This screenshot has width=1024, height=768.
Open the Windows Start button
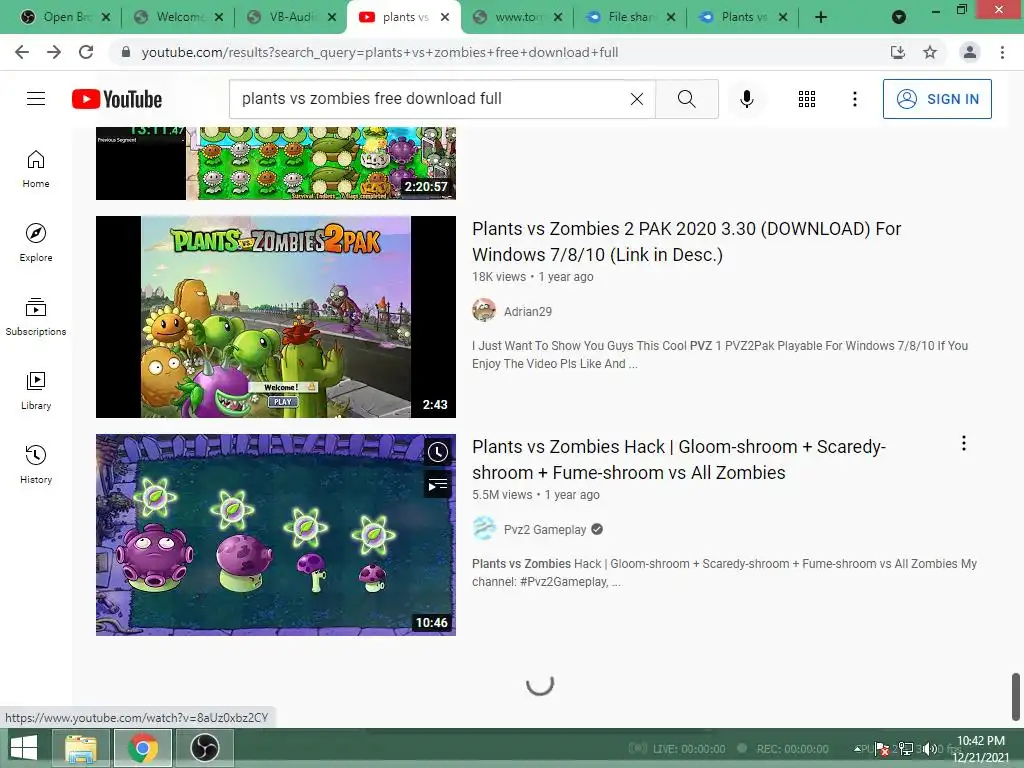point(24,748)
